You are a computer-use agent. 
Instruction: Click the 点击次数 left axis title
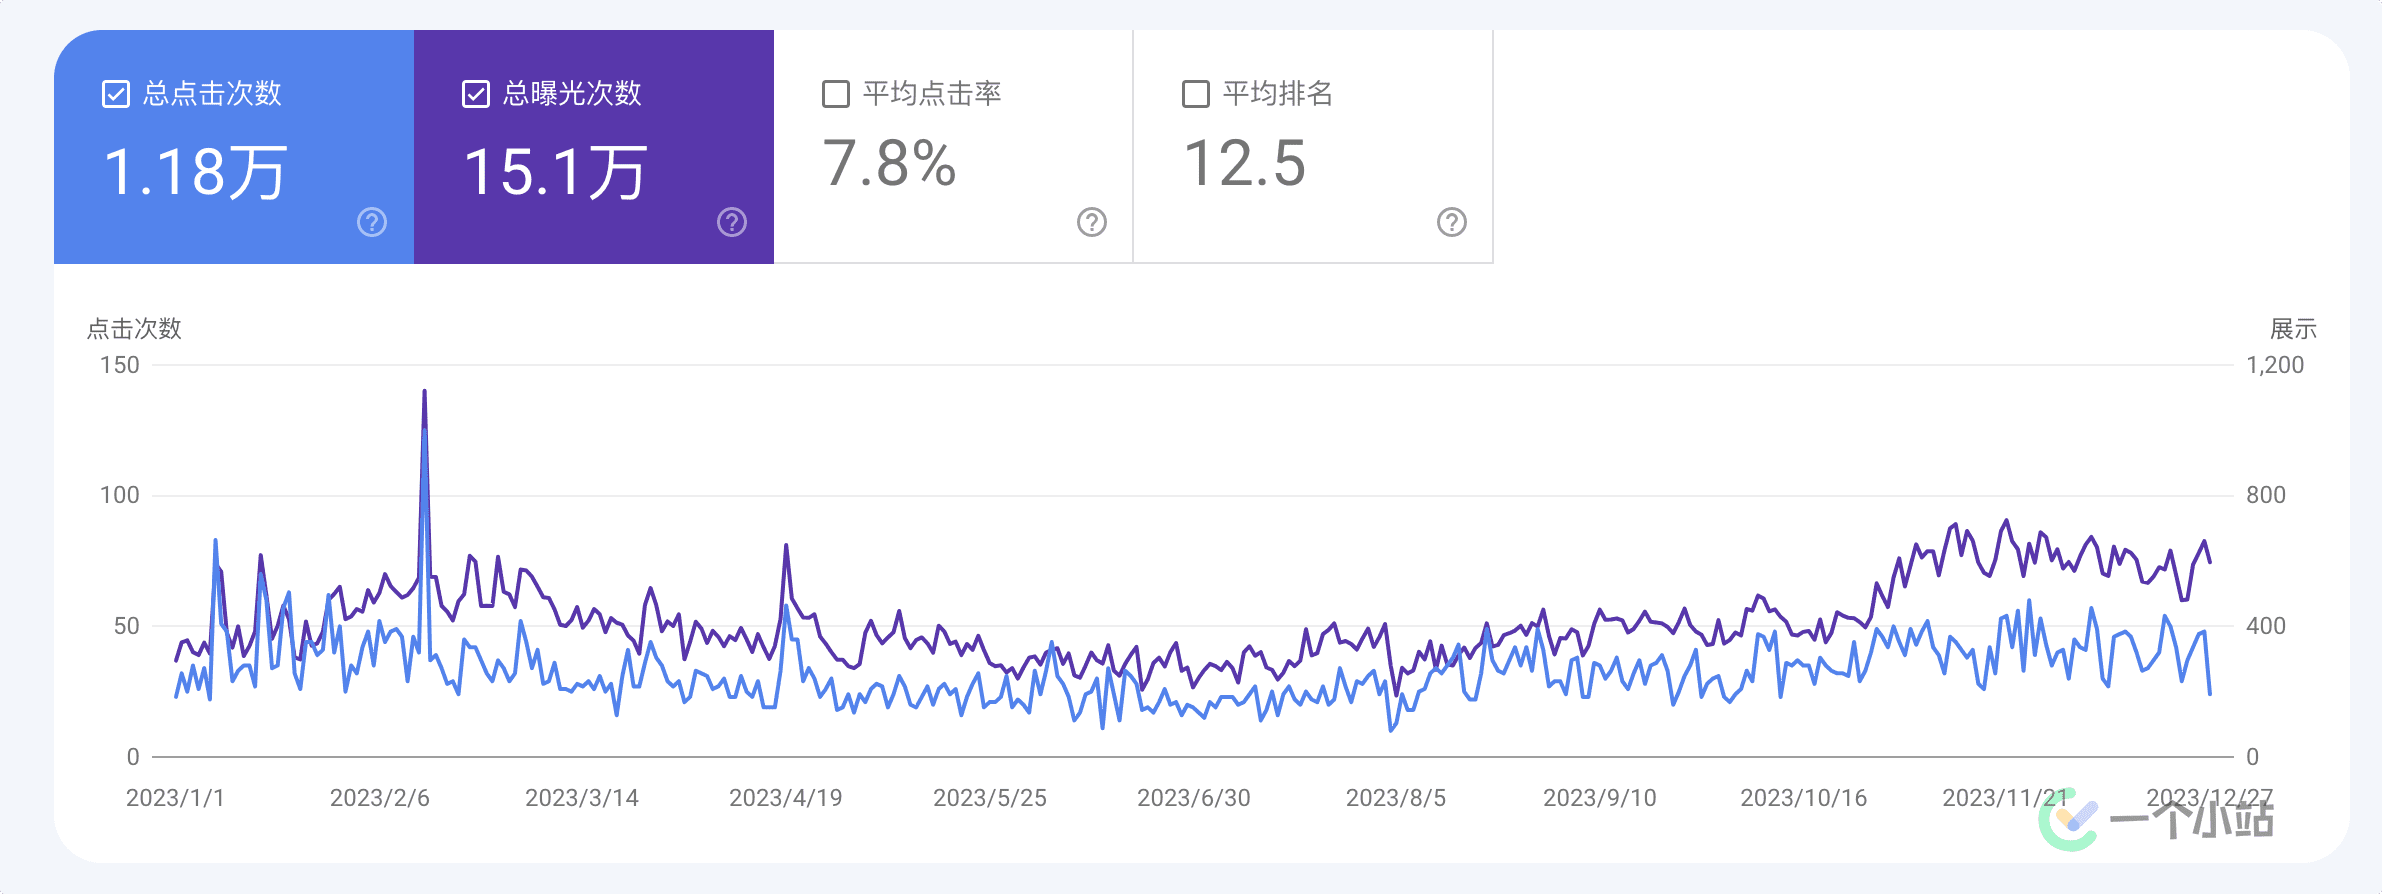click(x=134, y=329)
